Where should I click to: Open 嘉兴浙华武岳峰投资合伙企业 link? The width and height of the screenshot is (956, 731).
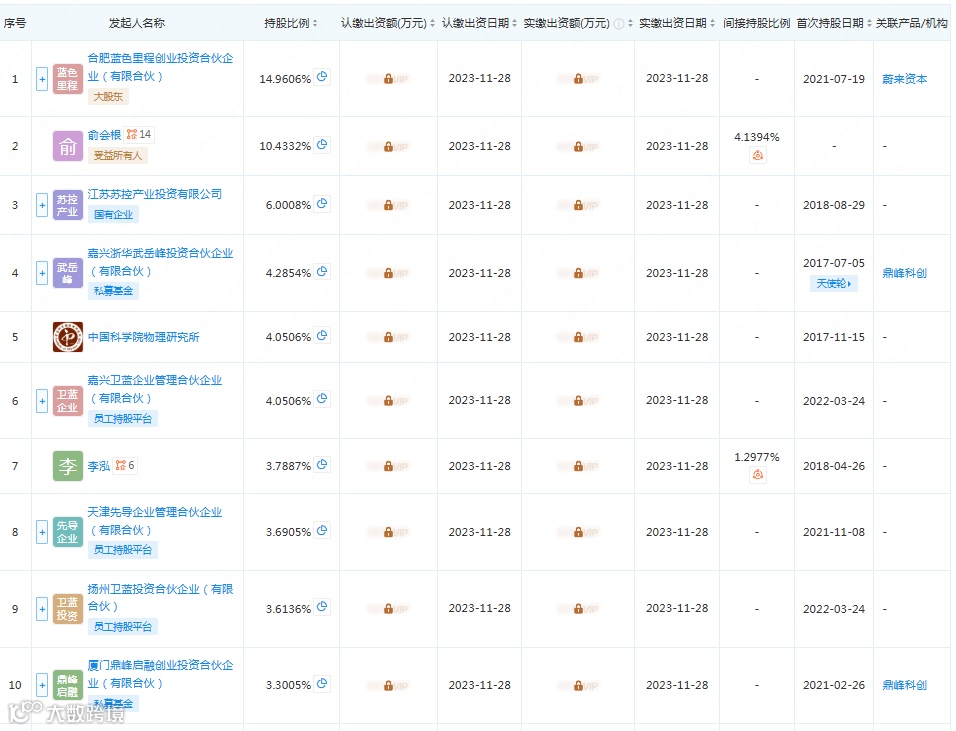coord(160,262)
